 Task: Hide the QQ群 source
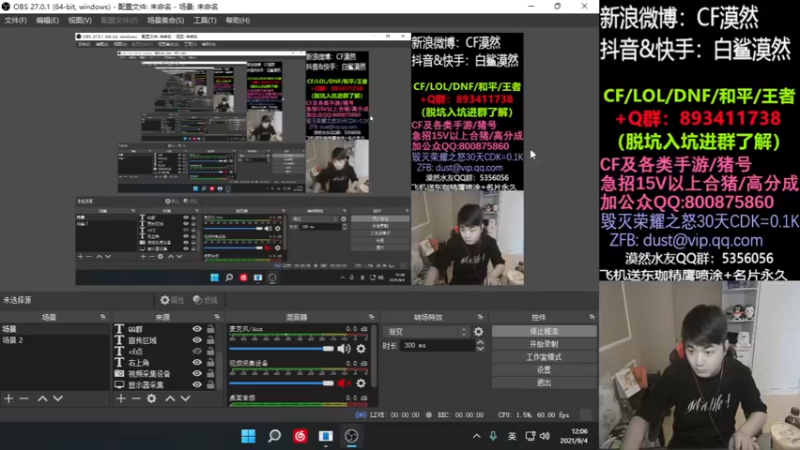point(197,329)
